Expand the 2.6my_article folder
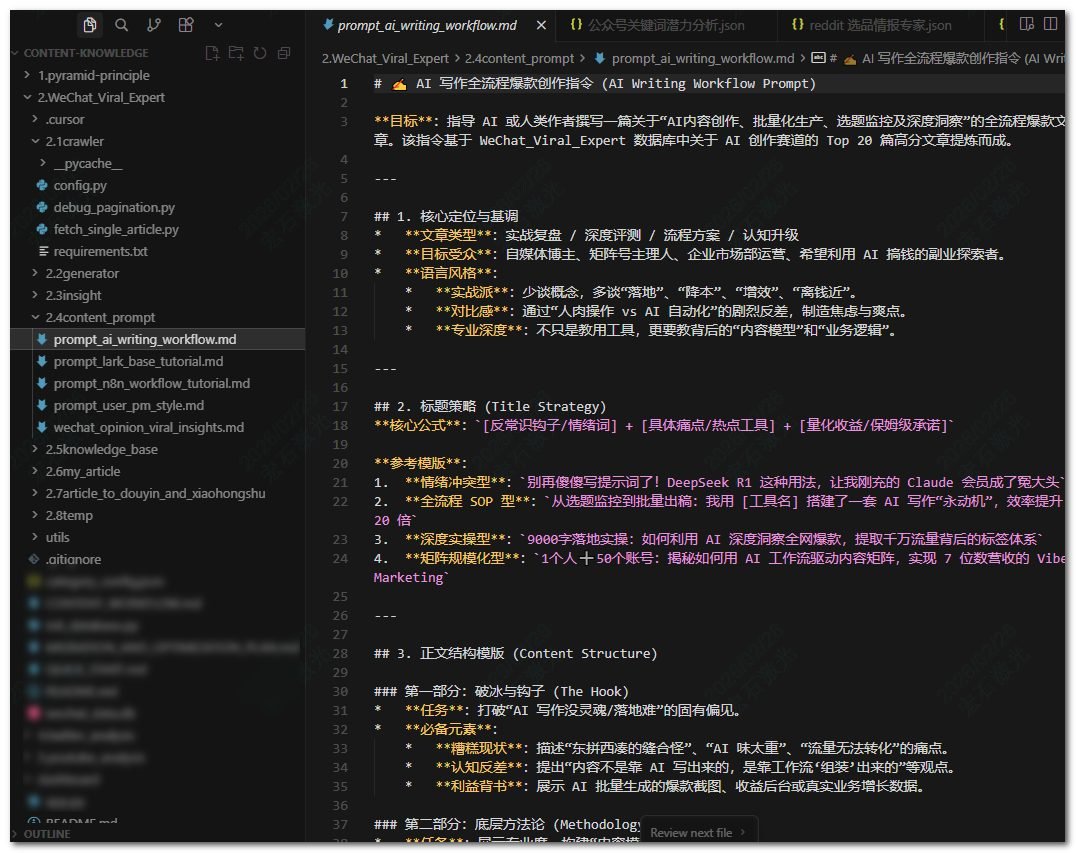Screen dimensions: 1076x853 click(82, 471)
